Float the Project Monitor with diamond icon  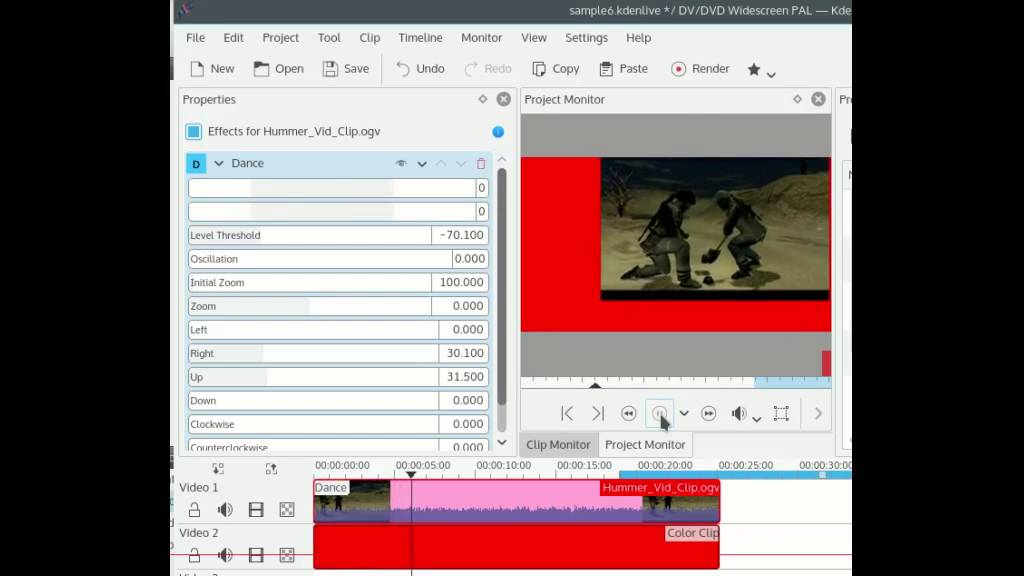point(797,99)
